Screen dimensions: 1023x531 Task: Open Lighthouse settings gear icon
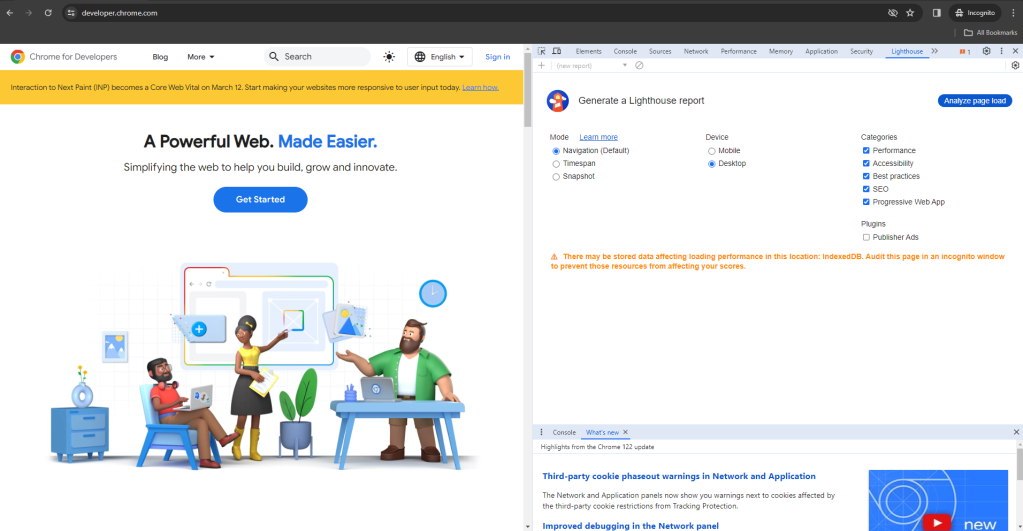1015,65
